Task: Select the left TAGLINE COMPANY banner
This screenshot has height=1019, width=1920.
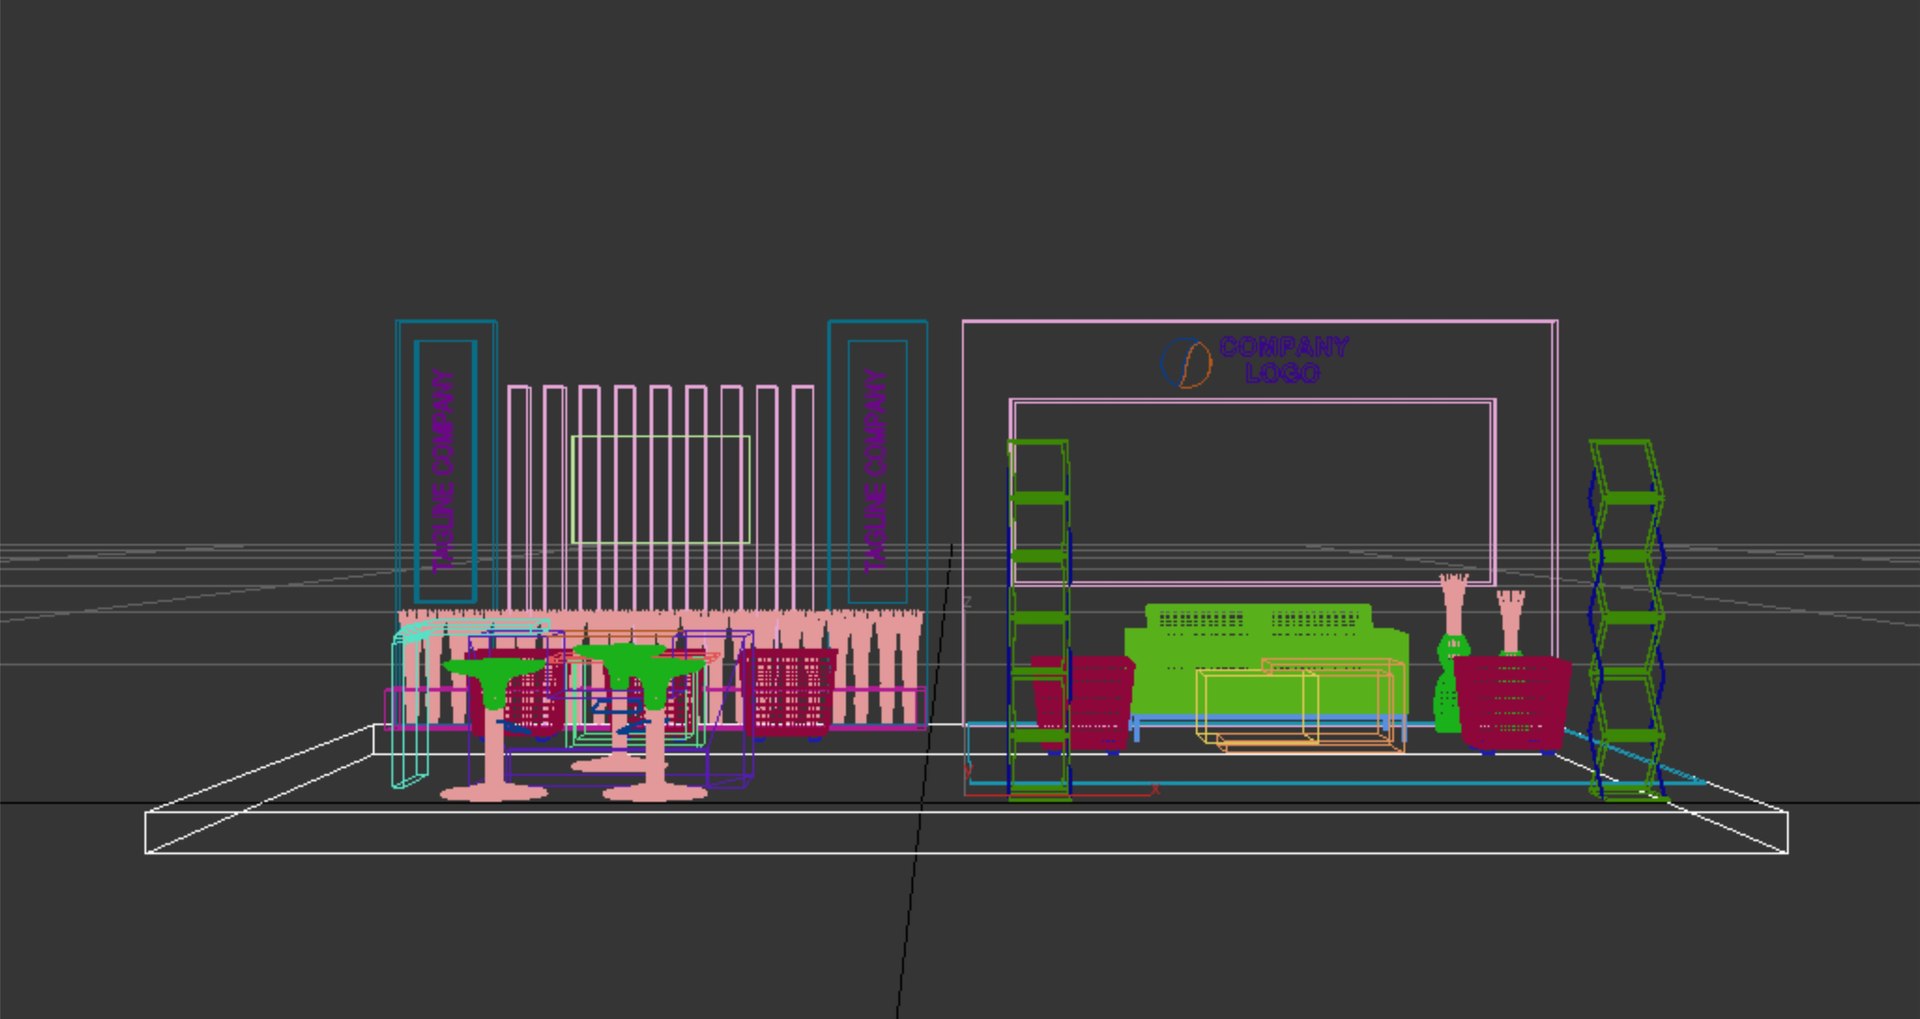Action: pos(445,470)
